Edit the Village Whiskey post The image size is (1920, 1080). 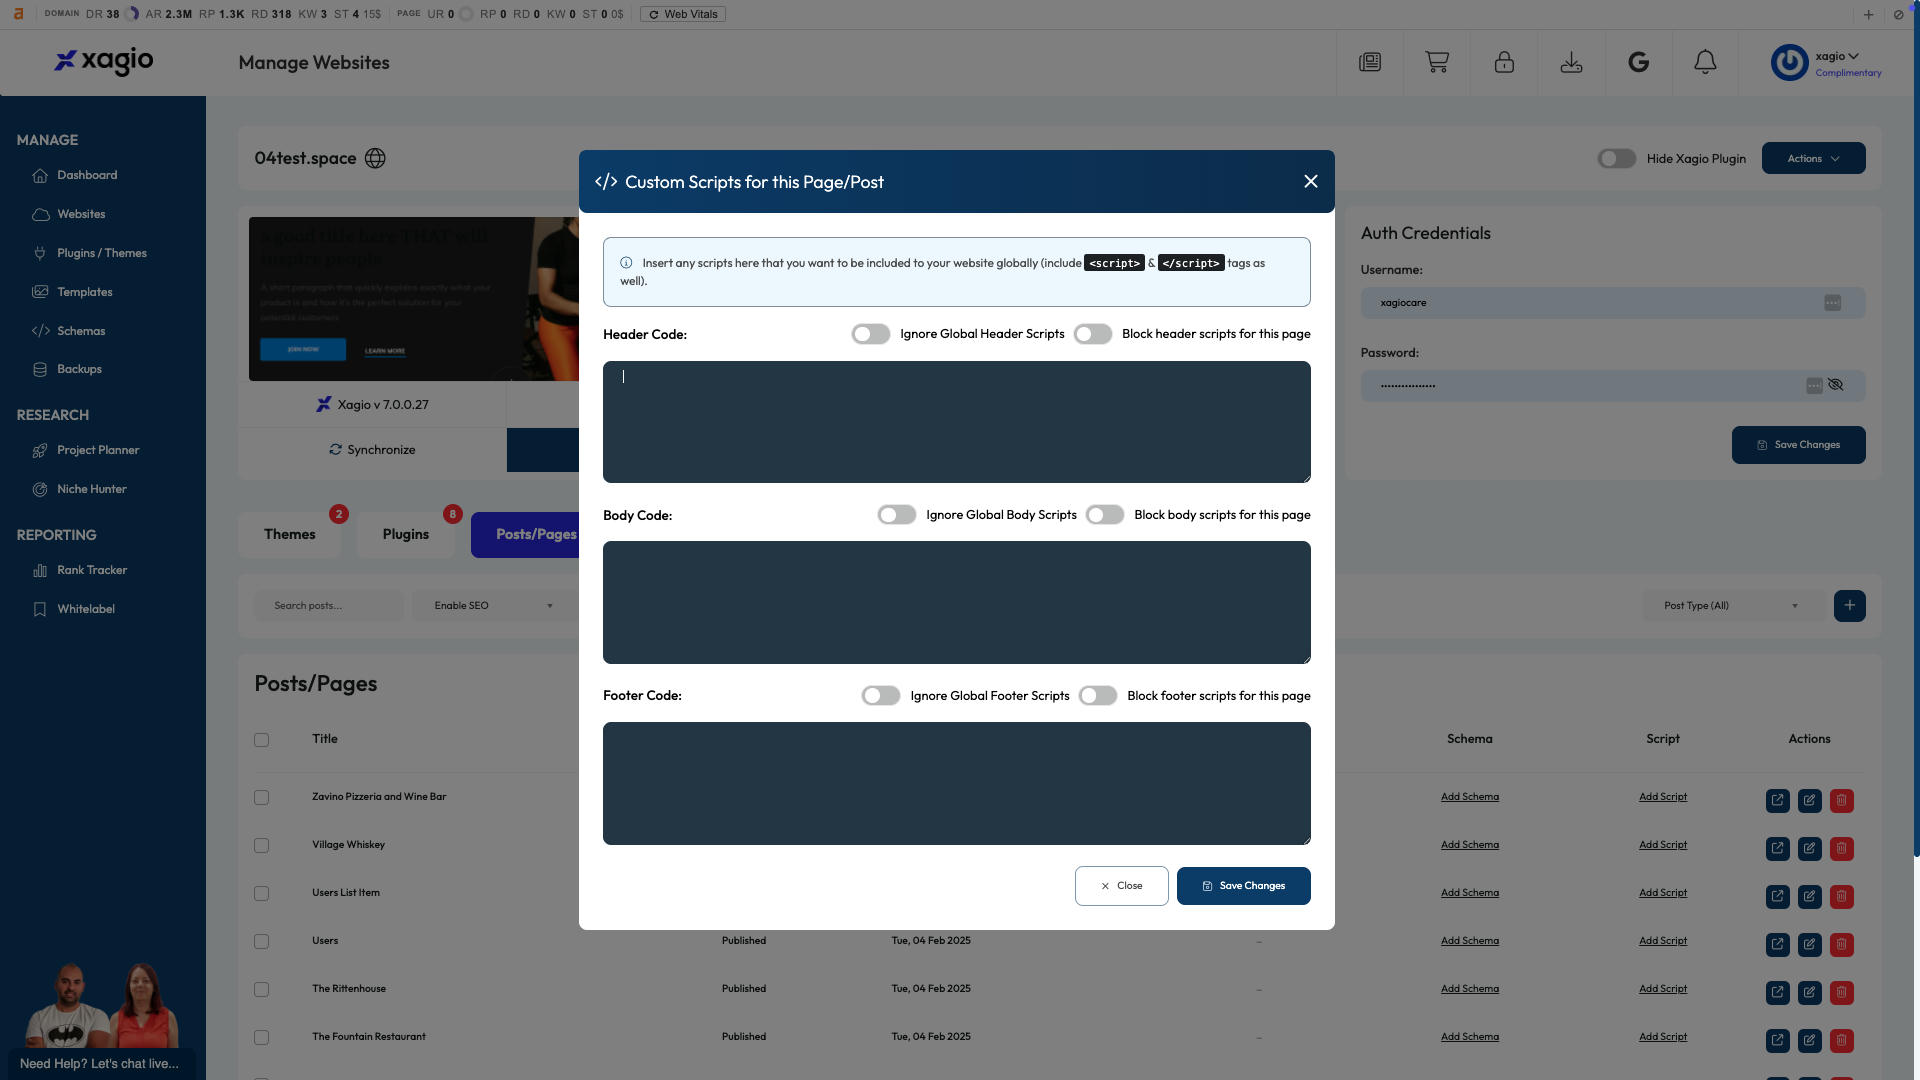pyautogui.click(x=1809, y=848)
